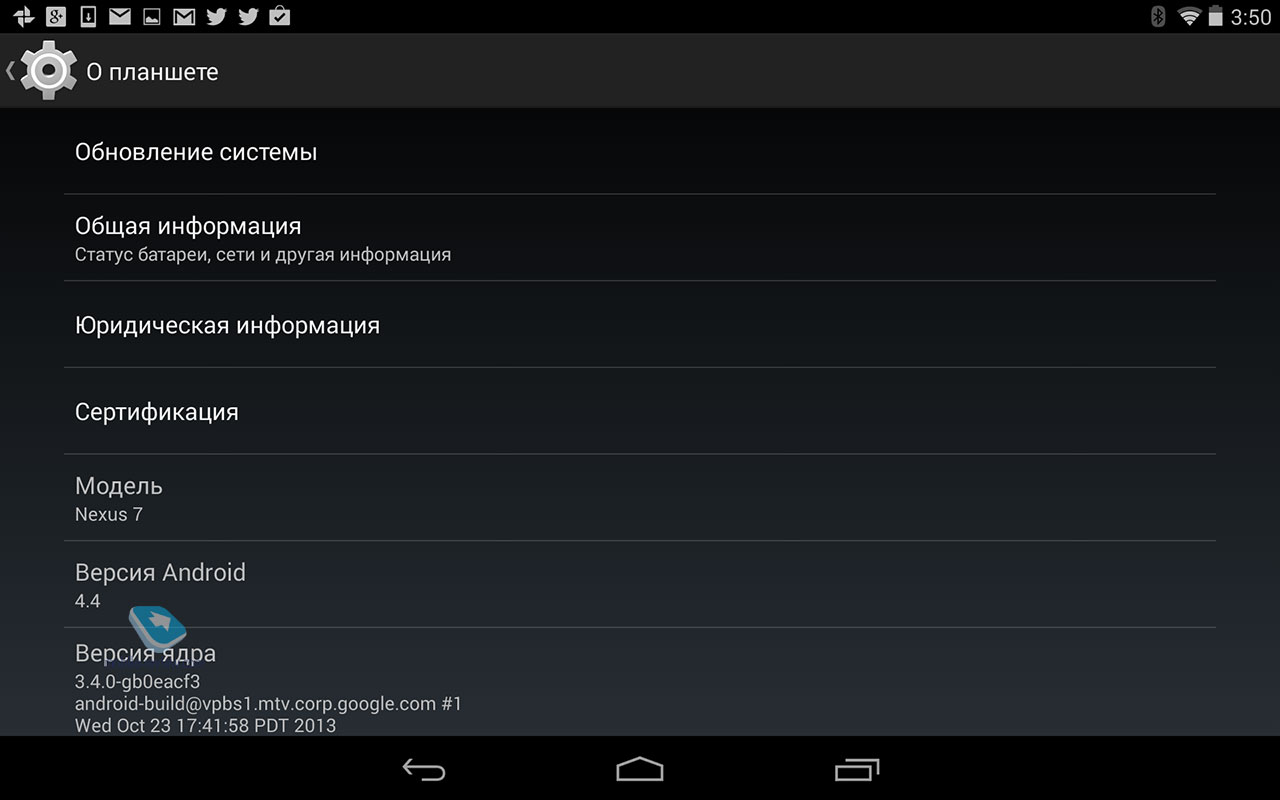Open Обновление системы
The width and height of the screenshot is (1280, 800).
[x=640, y=151]
